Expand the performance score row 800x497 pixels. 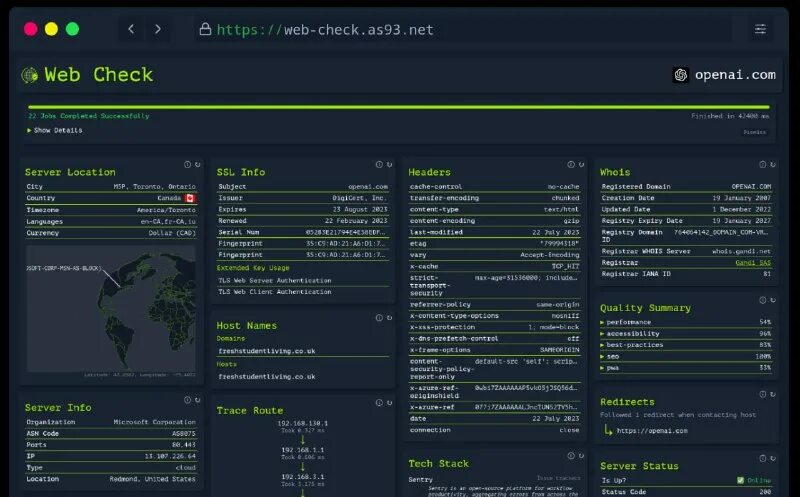(x=686, y=322)
